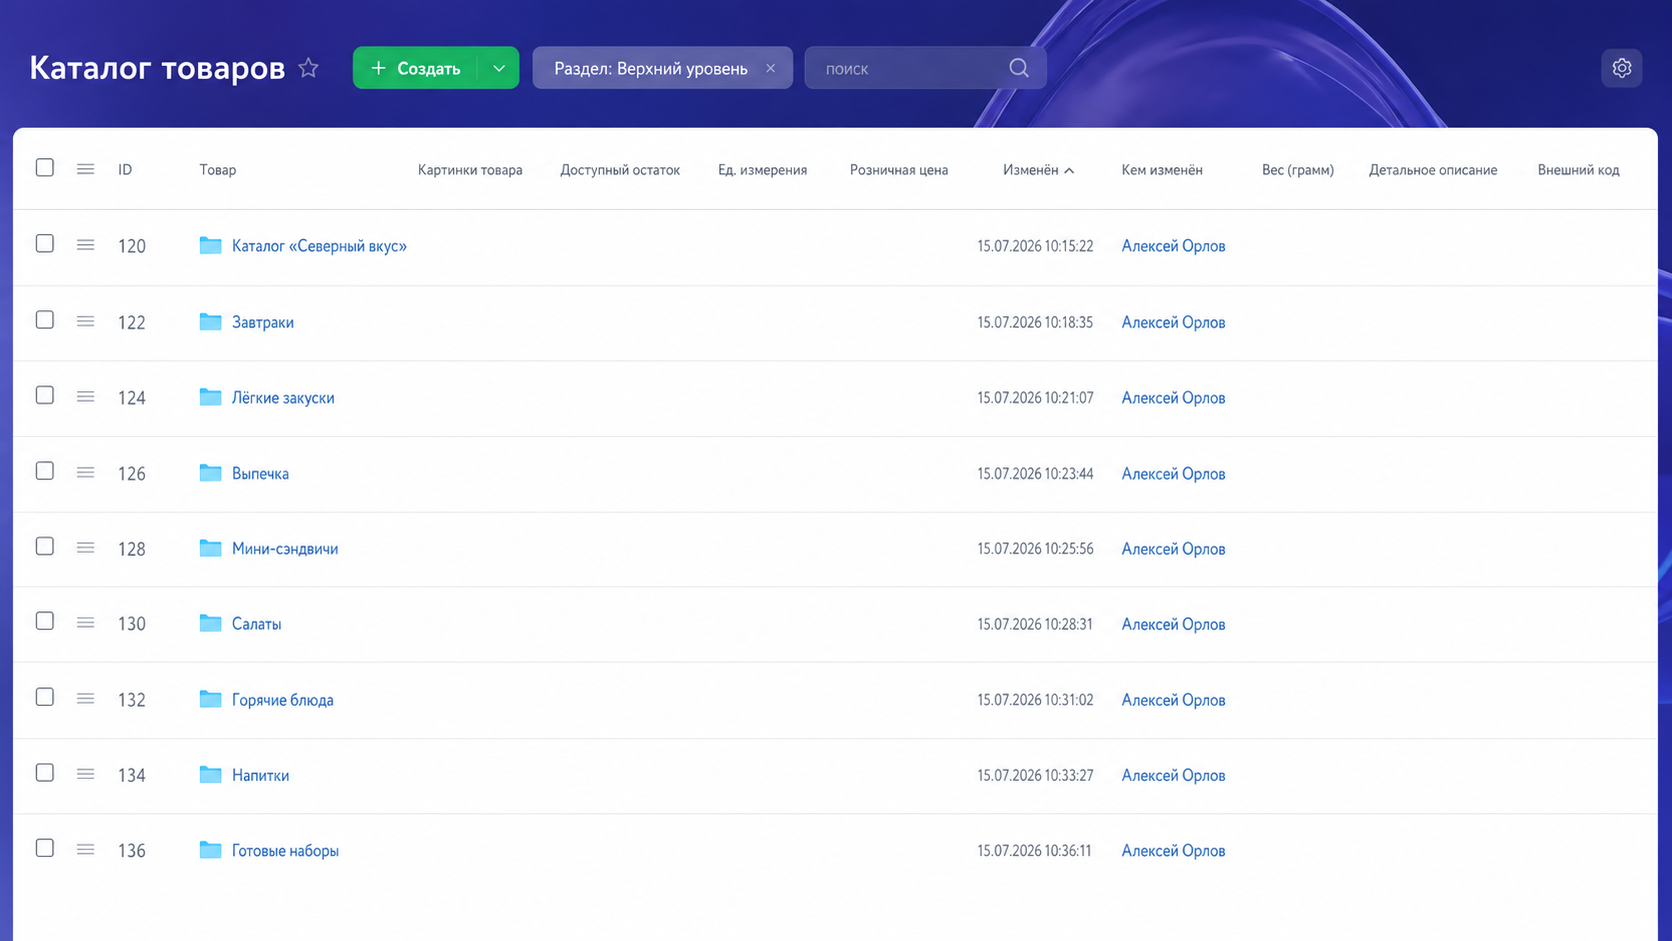This screenshot has width=1672, height=941.
Task: Open the Салаты section
Action: (x=256, y=624)
